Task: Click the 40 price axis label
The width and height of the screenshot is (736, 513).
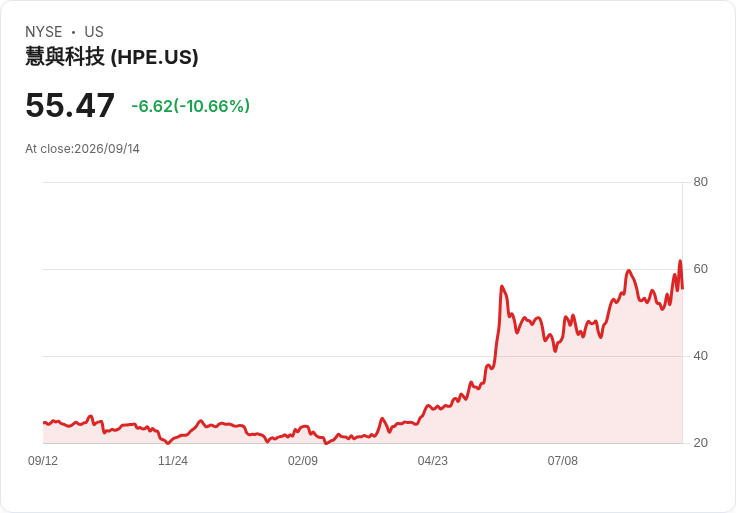Action: click(700, 356)
